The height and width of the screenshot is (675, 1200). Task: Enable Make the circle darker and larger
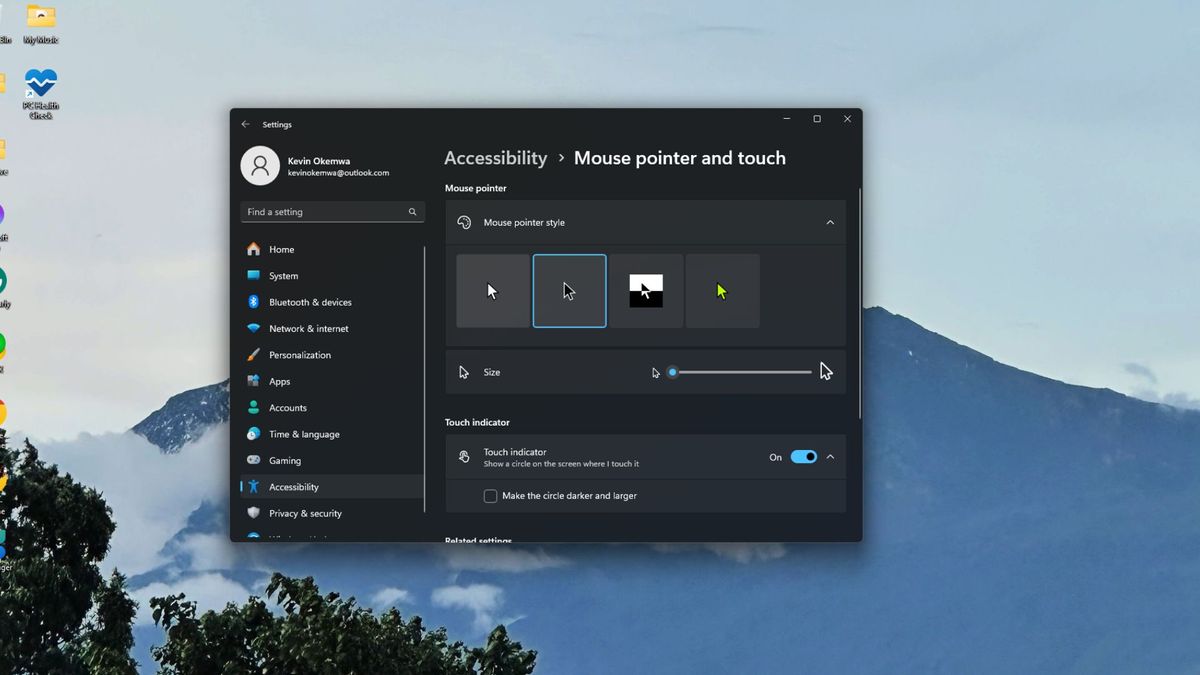(490, 495)
